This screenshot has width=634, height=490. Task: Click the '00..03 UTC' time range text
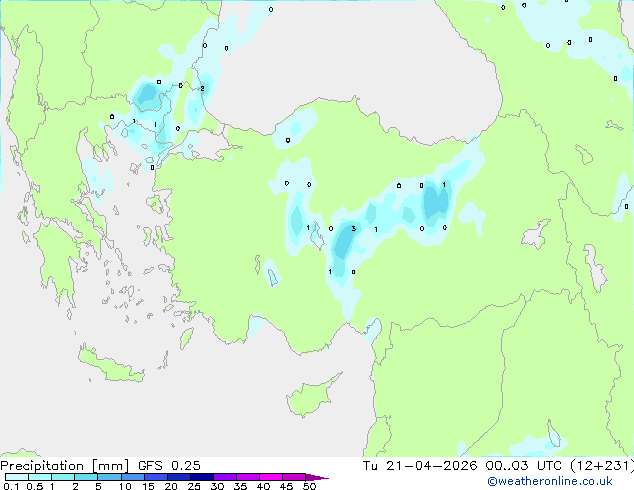524,466
